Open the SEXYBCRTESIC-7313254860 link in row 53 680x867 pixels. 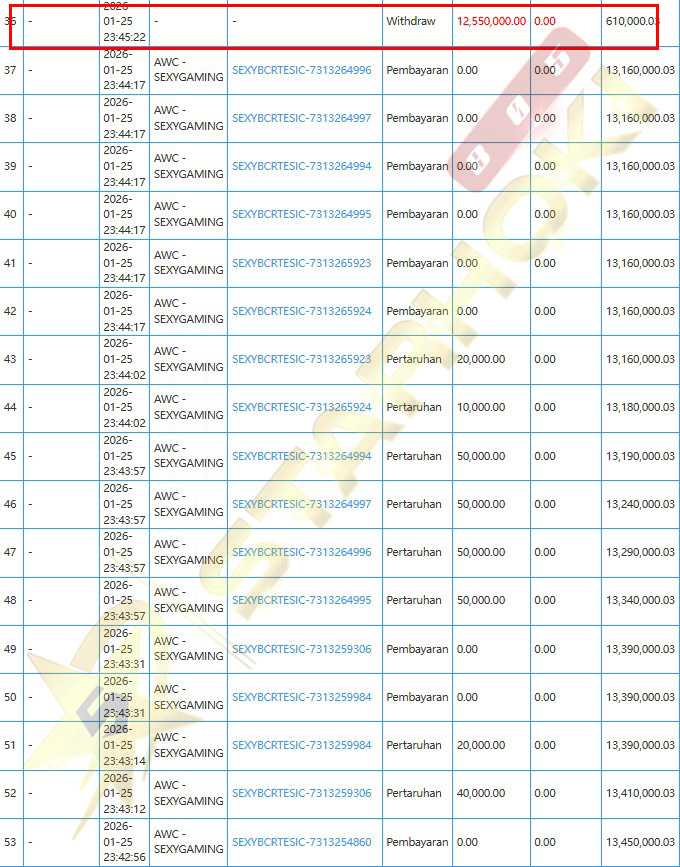[301, 842]
